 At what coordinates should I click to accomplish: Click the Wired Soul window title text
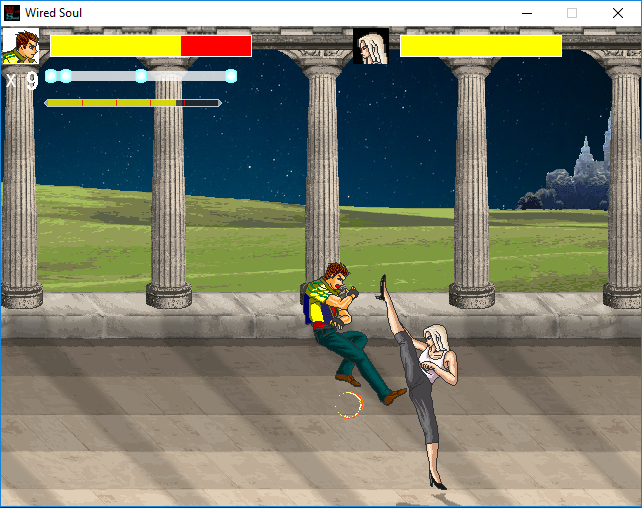pos(54,13)
